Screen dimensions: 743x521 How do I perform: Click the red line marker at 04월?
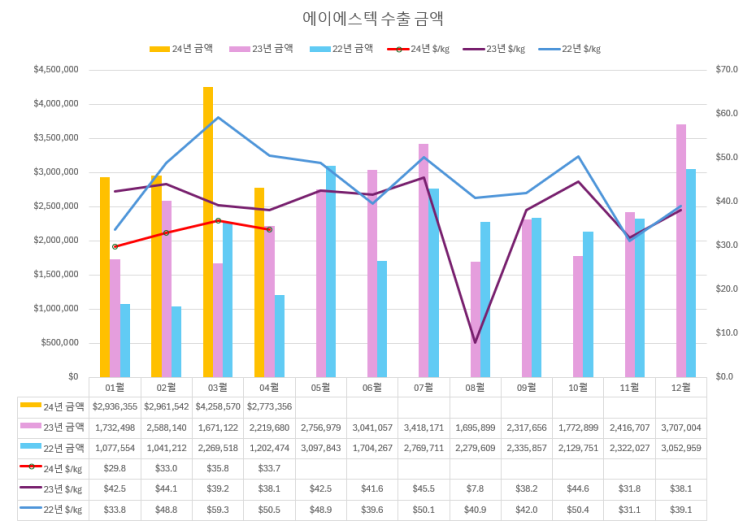269,229
